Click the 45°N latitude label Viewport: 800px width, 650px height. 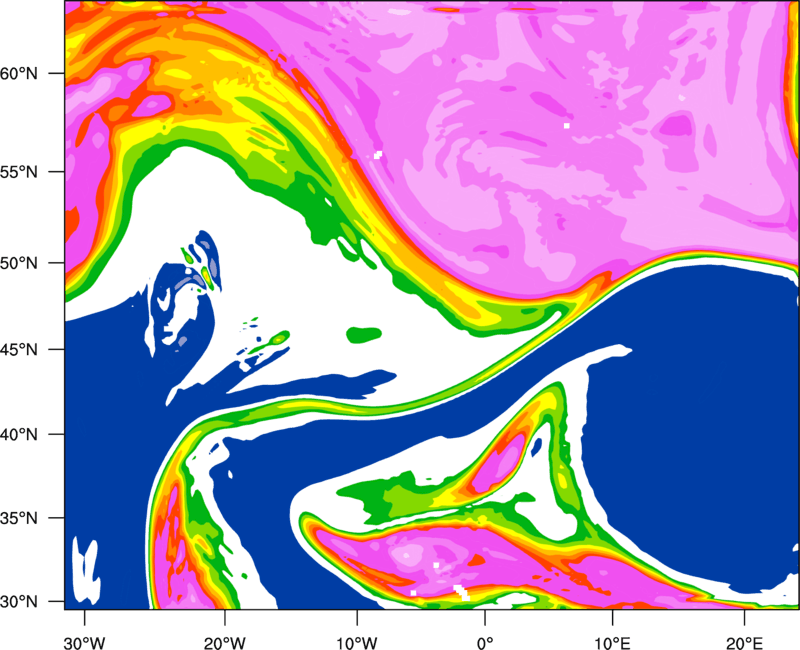19,349
